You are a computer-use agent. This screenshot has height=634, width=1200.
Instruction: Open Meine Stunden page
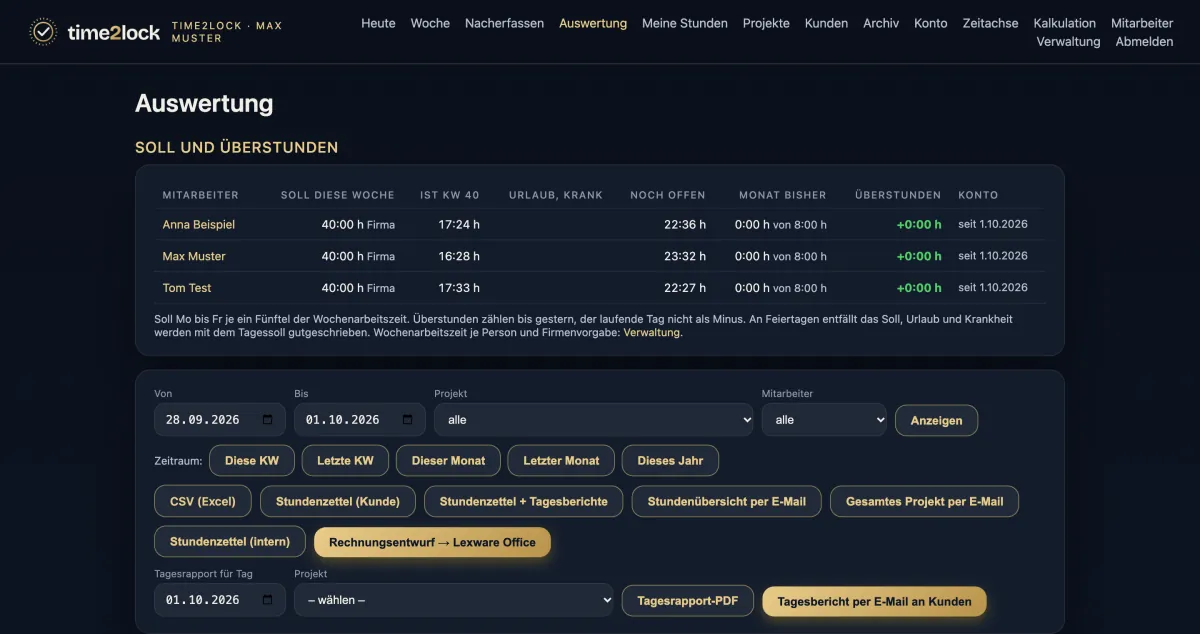click(x=685, y=23)
